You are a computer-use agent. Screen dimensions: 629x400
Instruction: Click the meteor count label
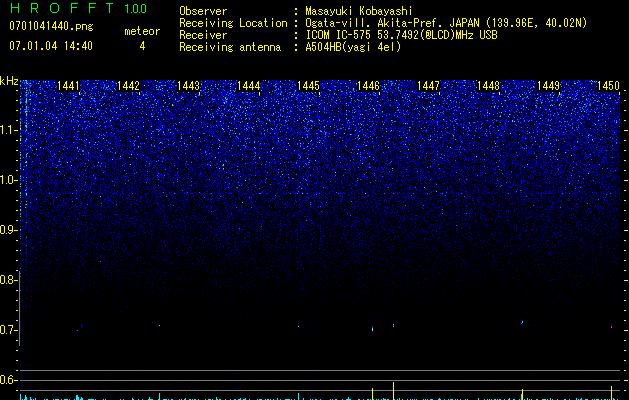click(142, 31)
